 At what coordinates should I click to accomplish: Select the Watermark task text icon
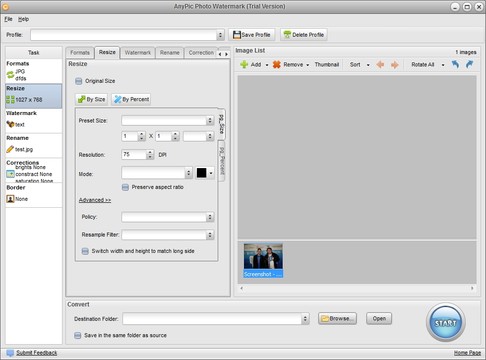tap(10, 124)
